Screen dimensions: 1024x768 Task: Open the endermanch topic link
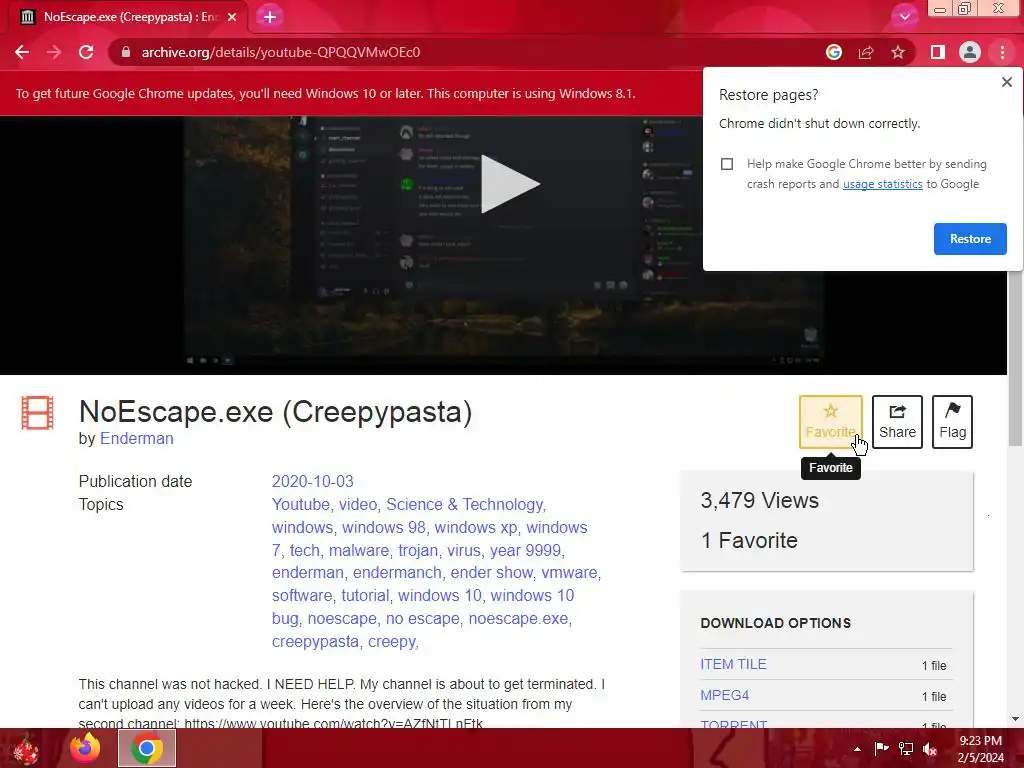pos(397,573)
